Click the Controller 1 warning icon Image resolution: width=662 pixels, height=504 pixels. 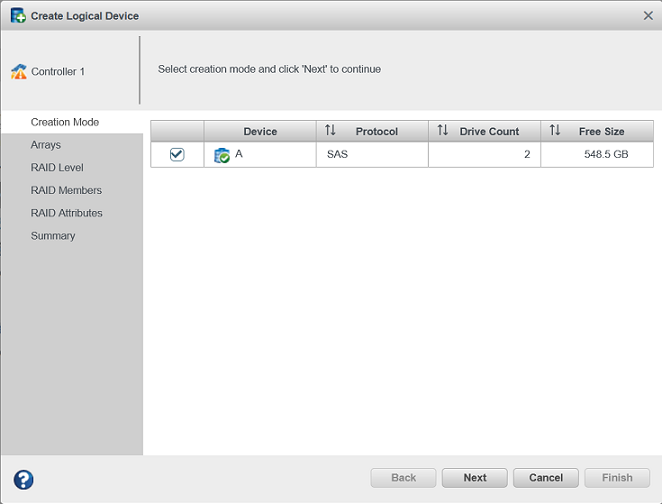tap(18, 72)
